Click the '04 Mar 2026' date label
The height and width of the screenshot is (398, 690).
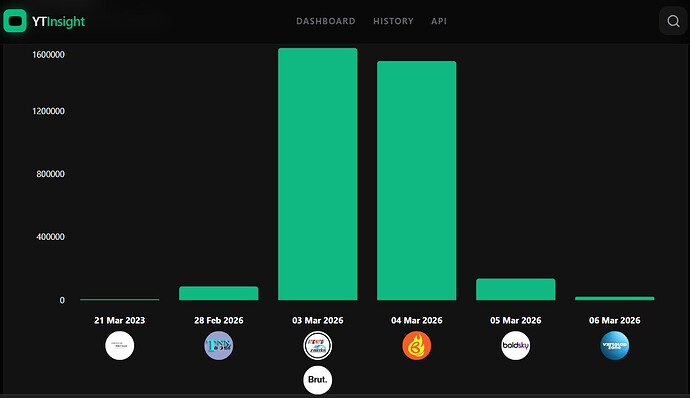tap(417, 321)
